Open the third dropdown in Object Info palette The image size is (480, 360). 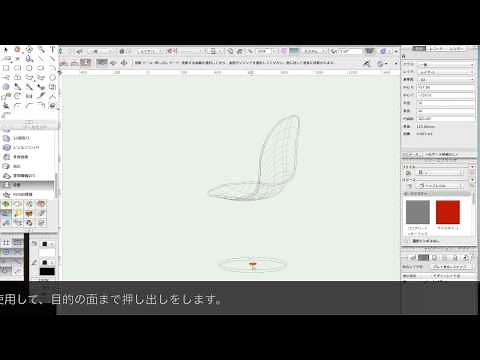point(445,80)
